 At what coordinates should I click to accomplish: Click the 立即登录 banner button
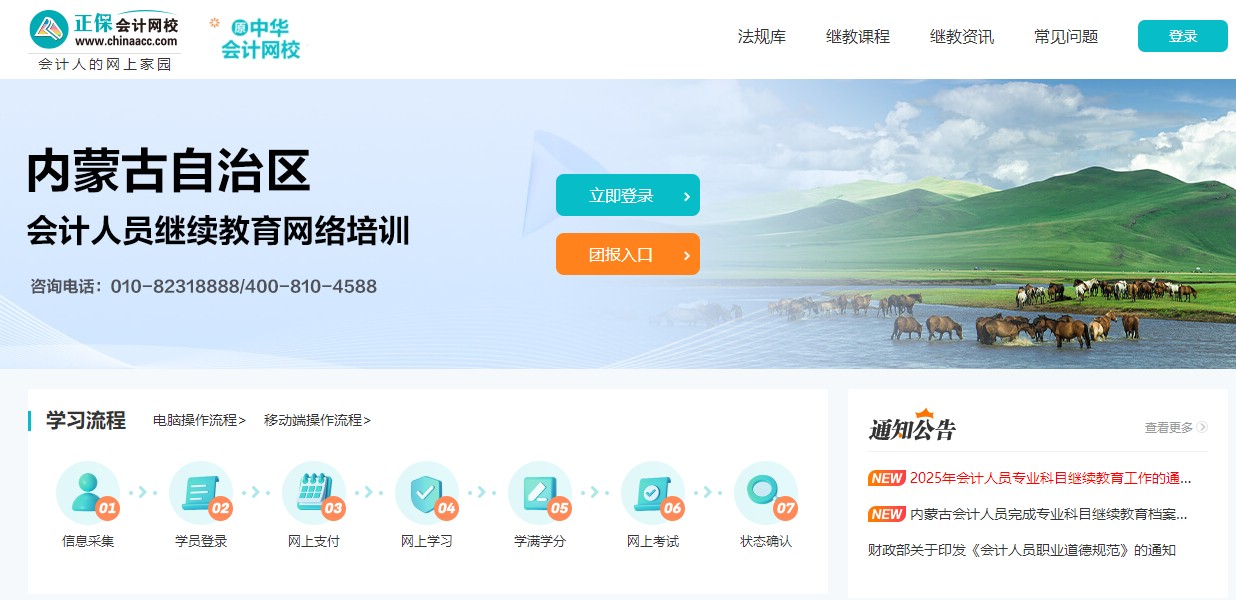628,195
